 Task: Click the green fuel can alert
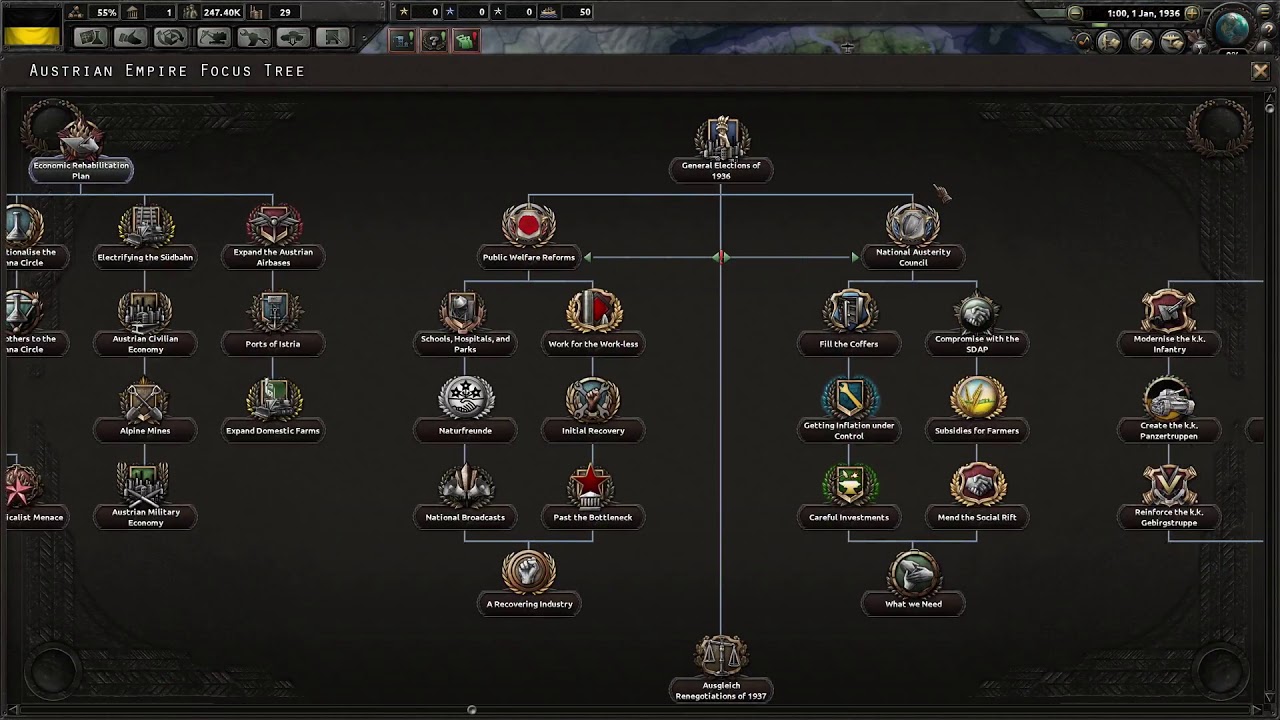pos(466,40)
